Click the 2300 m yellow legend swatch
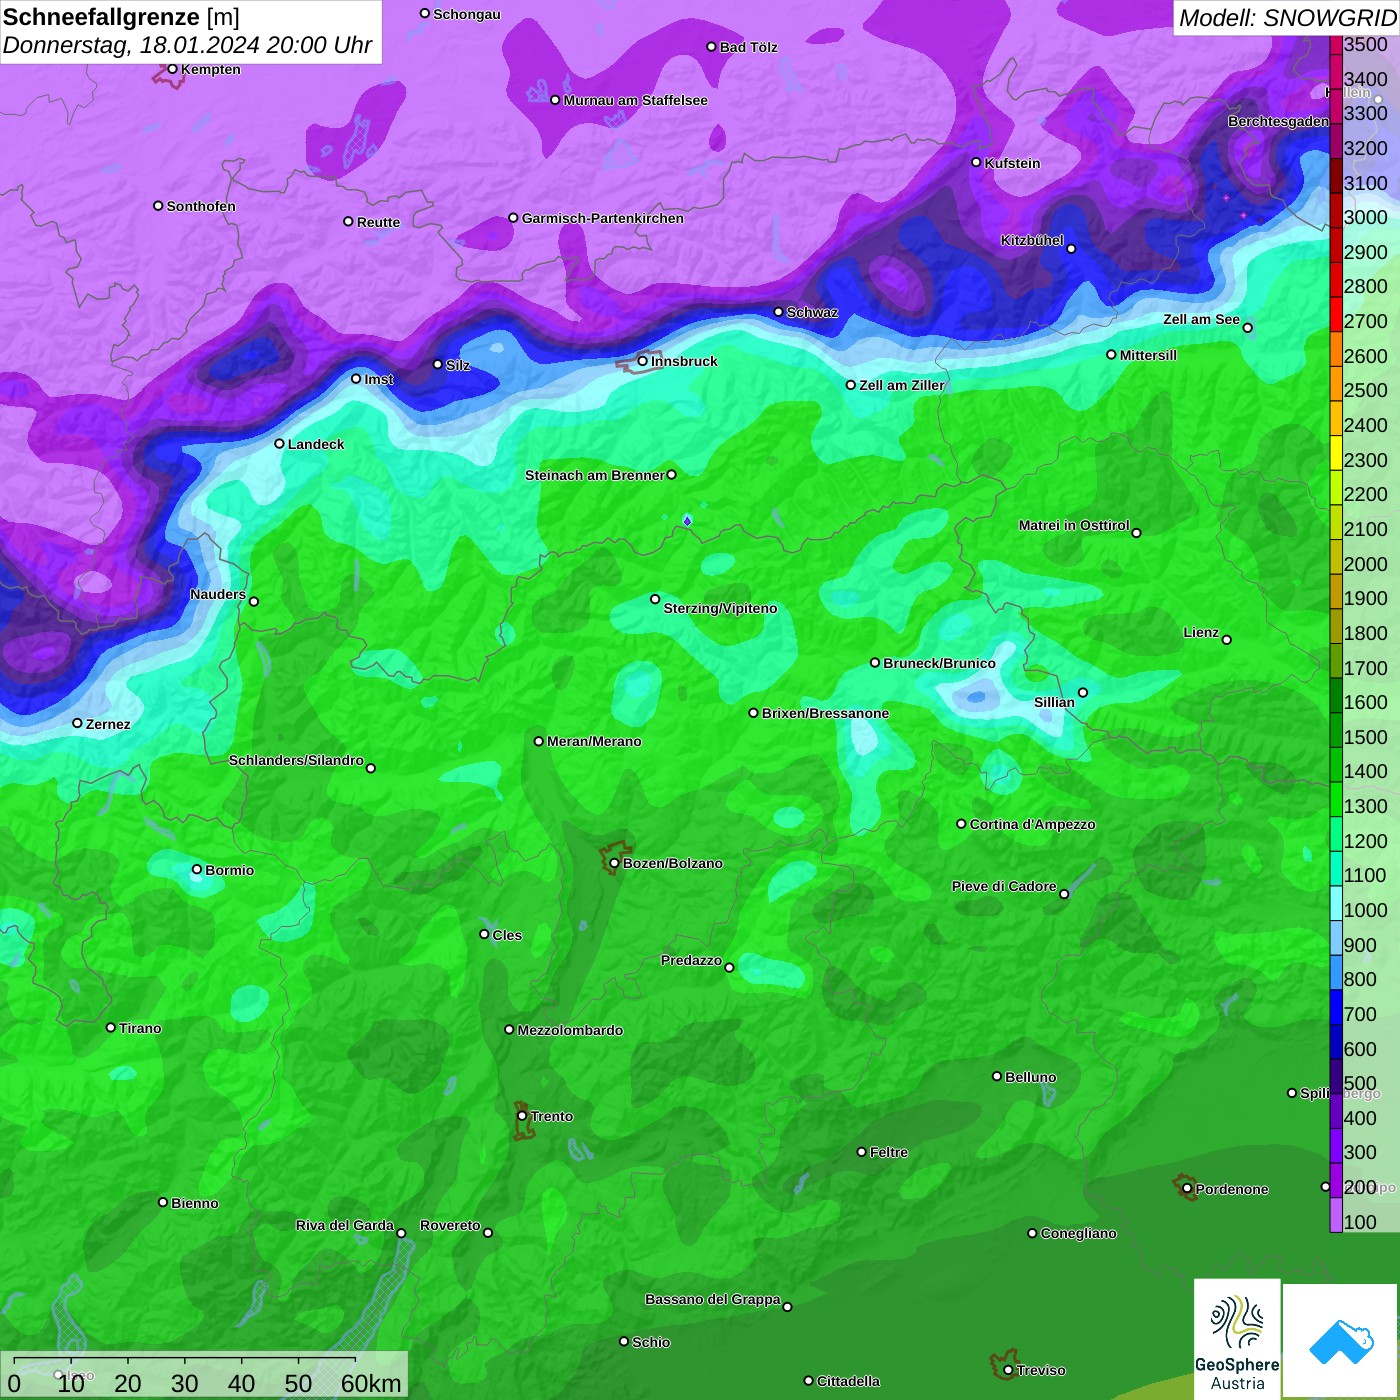This screenshot has height=1400, width=1400. tap(1336, 453)
